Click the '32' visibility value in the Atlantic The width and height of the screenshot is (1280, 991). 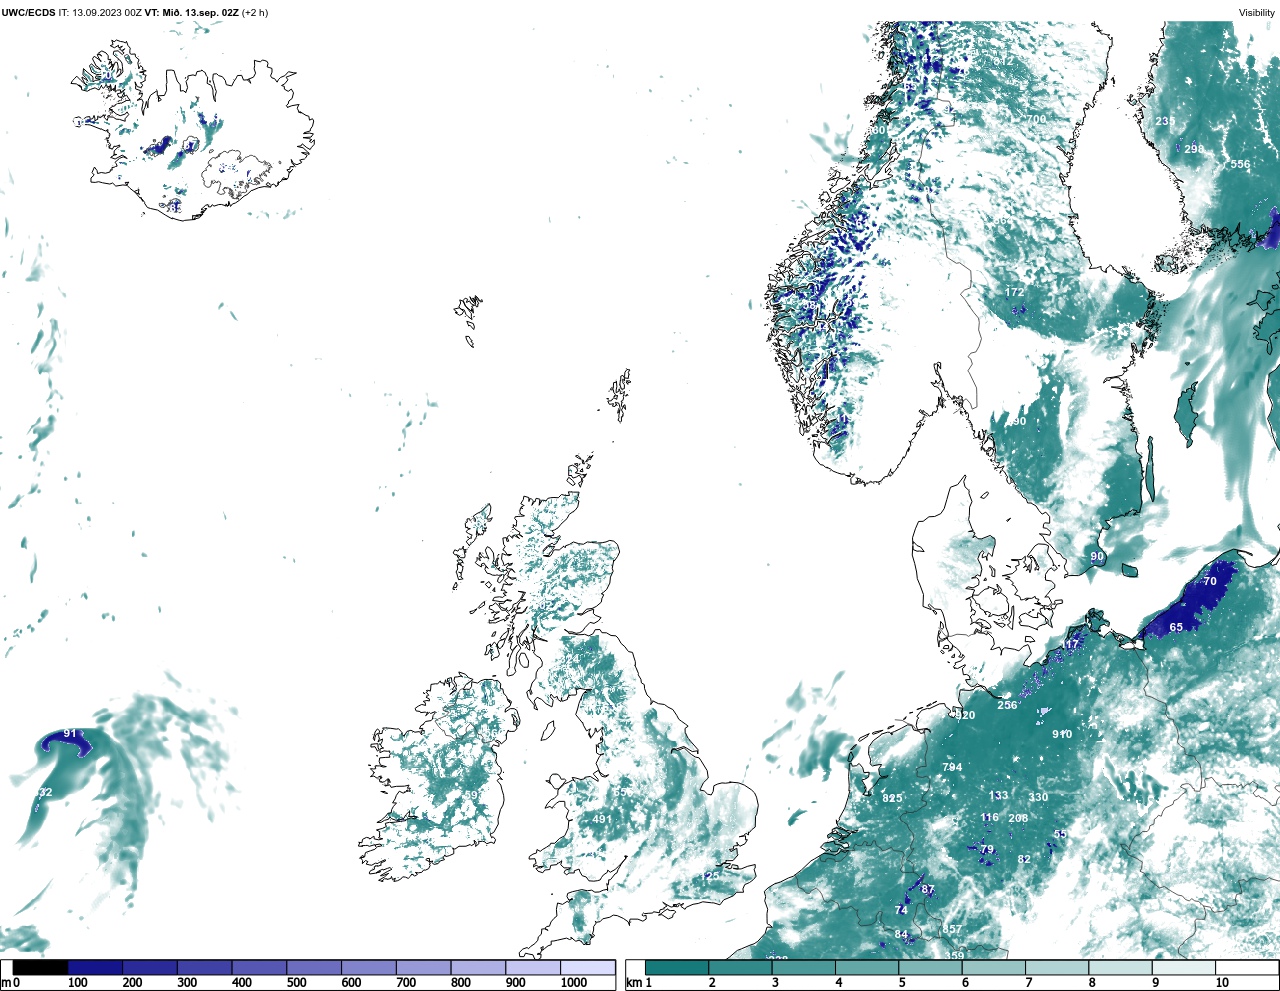click(x=45, y=792)
